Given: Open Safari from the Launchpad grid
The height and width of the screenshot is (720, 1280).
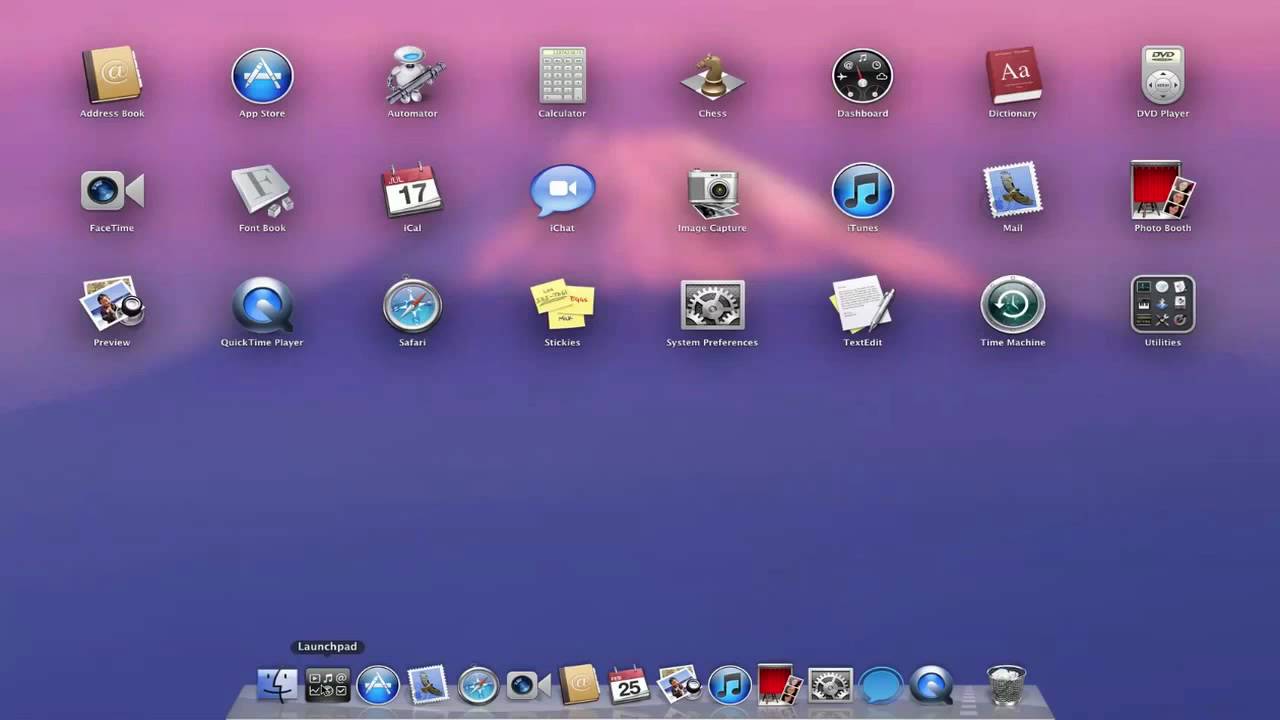Looking at the screenshot, I should click(412, 305).
